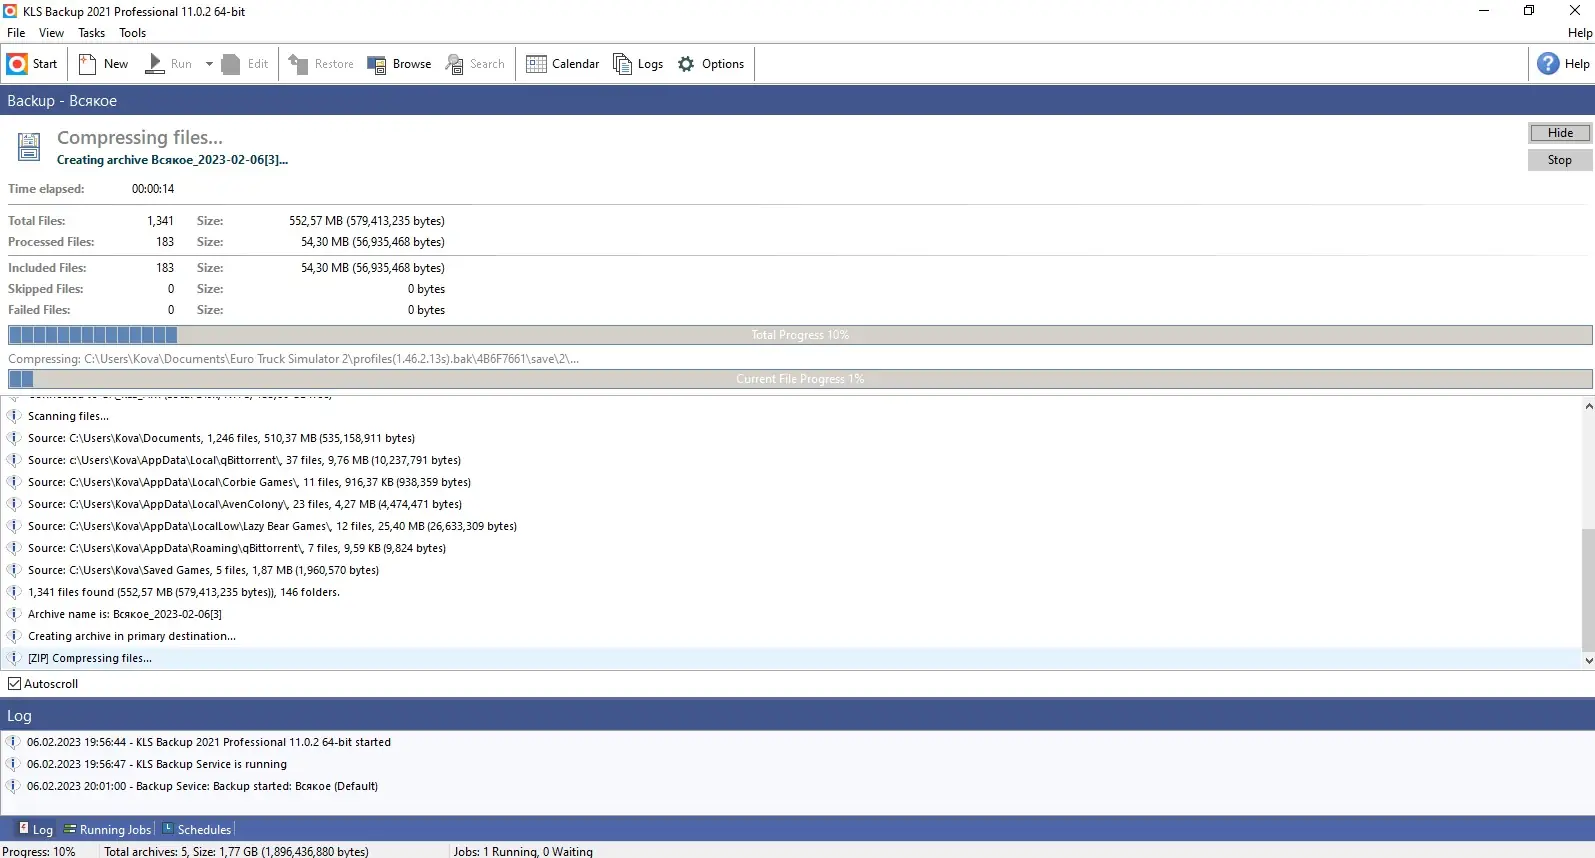This screenshot has height=858, width=1595.
Task: Switch to the Schedules tab
Action: tap(197, 829)
